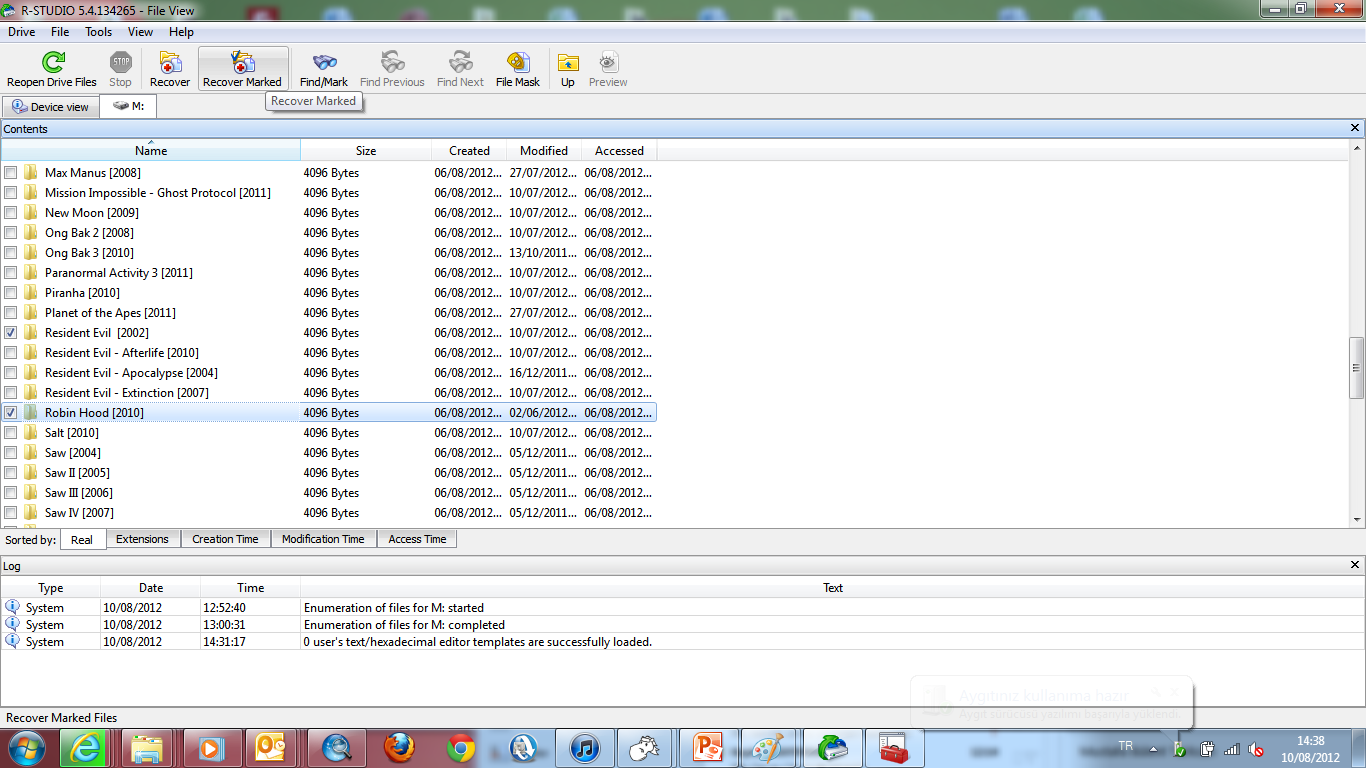This screenshot has width=1366, height=768.
Task: Click info icon of 12:52:40 log entry
Action: tap(12, 607)
